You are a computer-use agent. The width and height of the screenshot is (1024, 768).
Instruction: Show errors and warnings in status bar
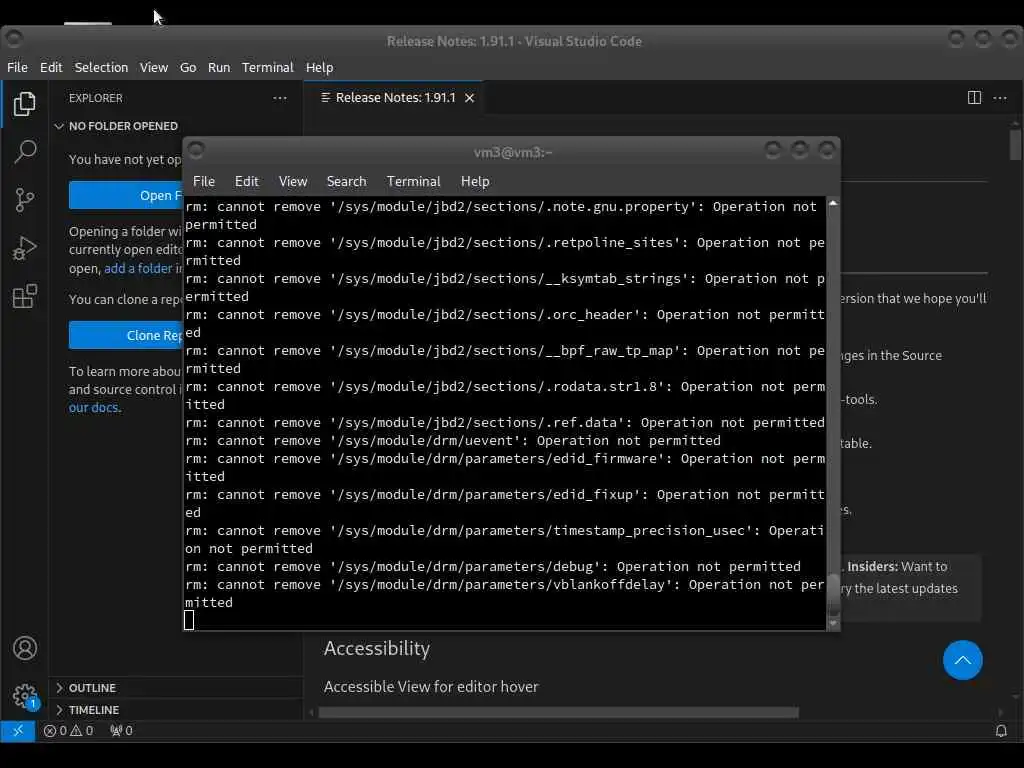pyautogui.click(x=69, y=731)
